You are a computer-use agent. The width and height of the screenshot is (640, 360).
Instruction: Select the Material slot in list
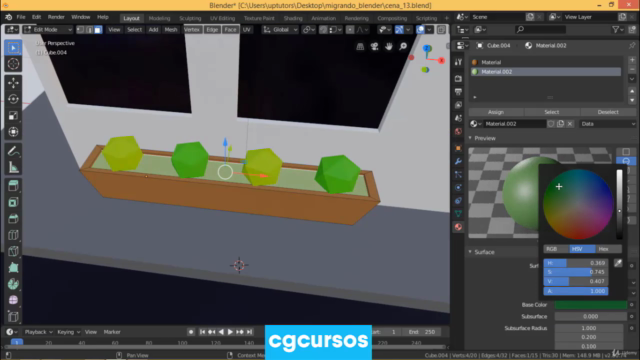pos(546,62)
